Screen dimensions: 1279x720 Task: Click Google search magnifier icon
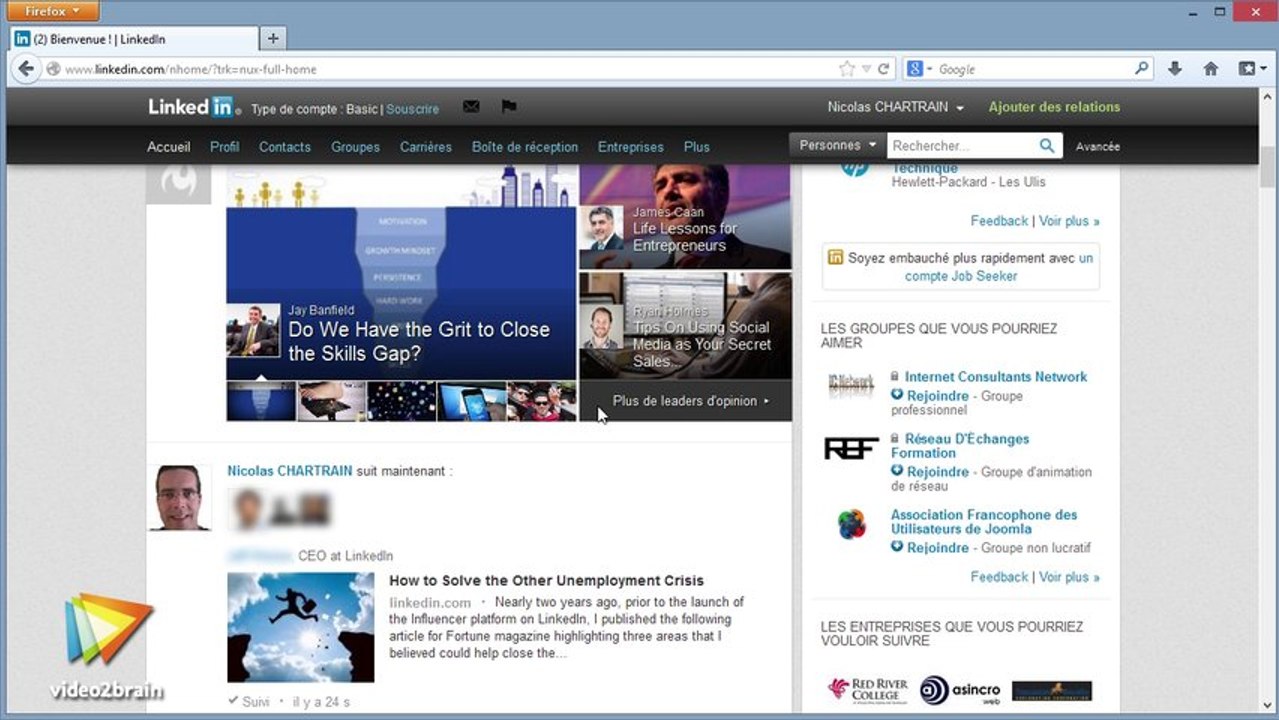point(1142,69)
